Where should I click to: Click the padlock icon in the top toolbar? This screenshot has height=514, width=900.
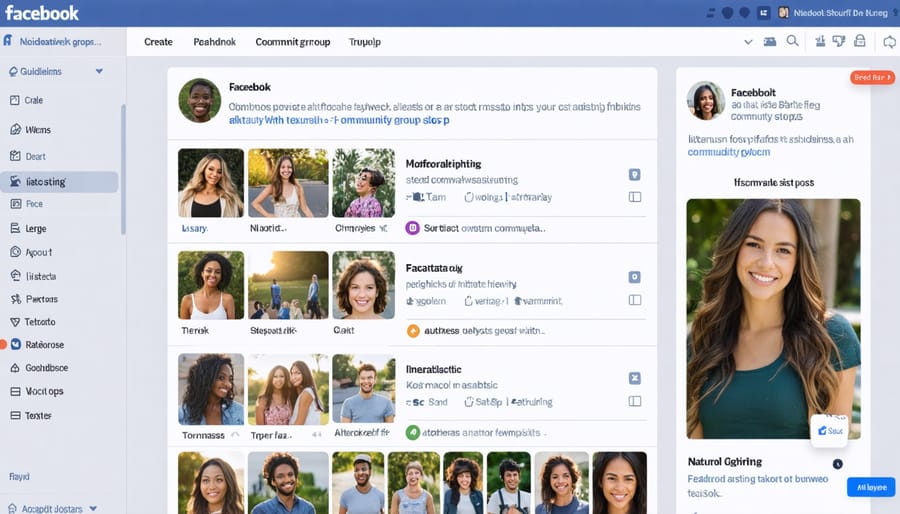[859, 42]
